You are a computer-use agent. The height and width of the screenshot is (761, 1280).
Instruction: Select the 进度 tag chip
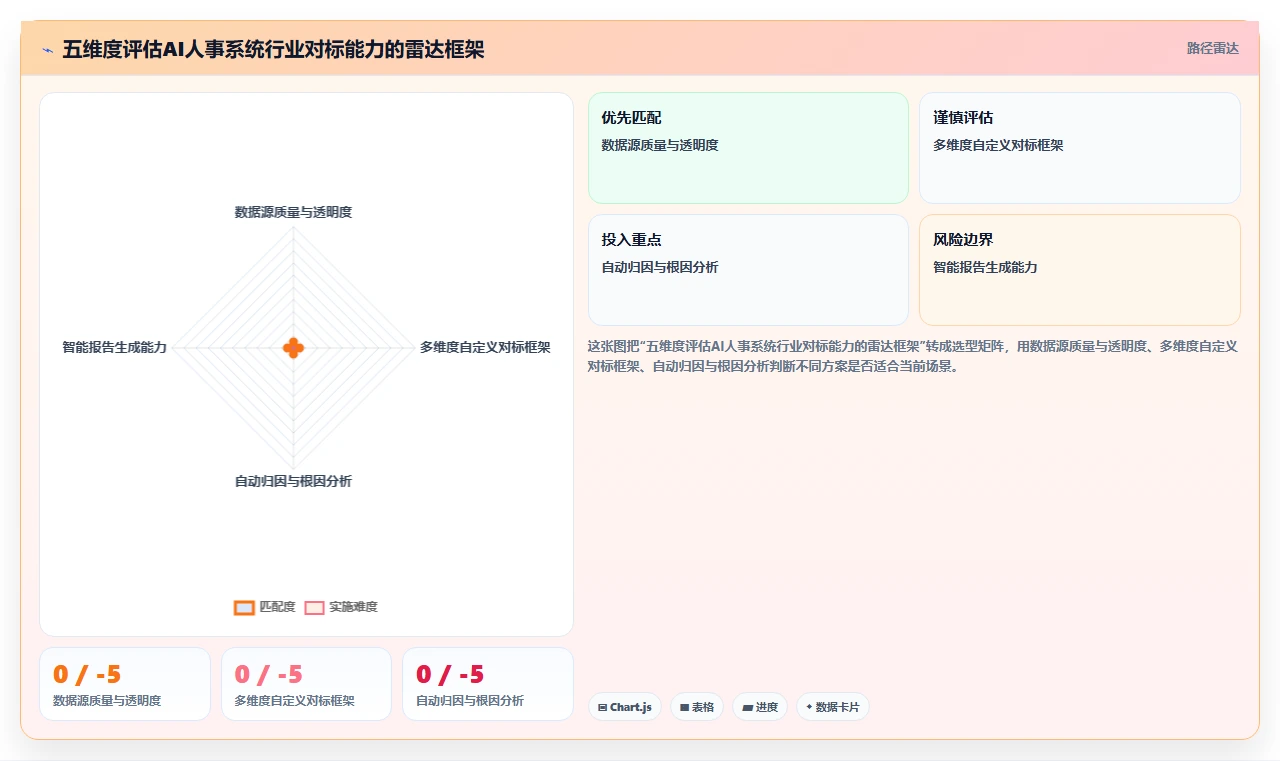(760, 707)
